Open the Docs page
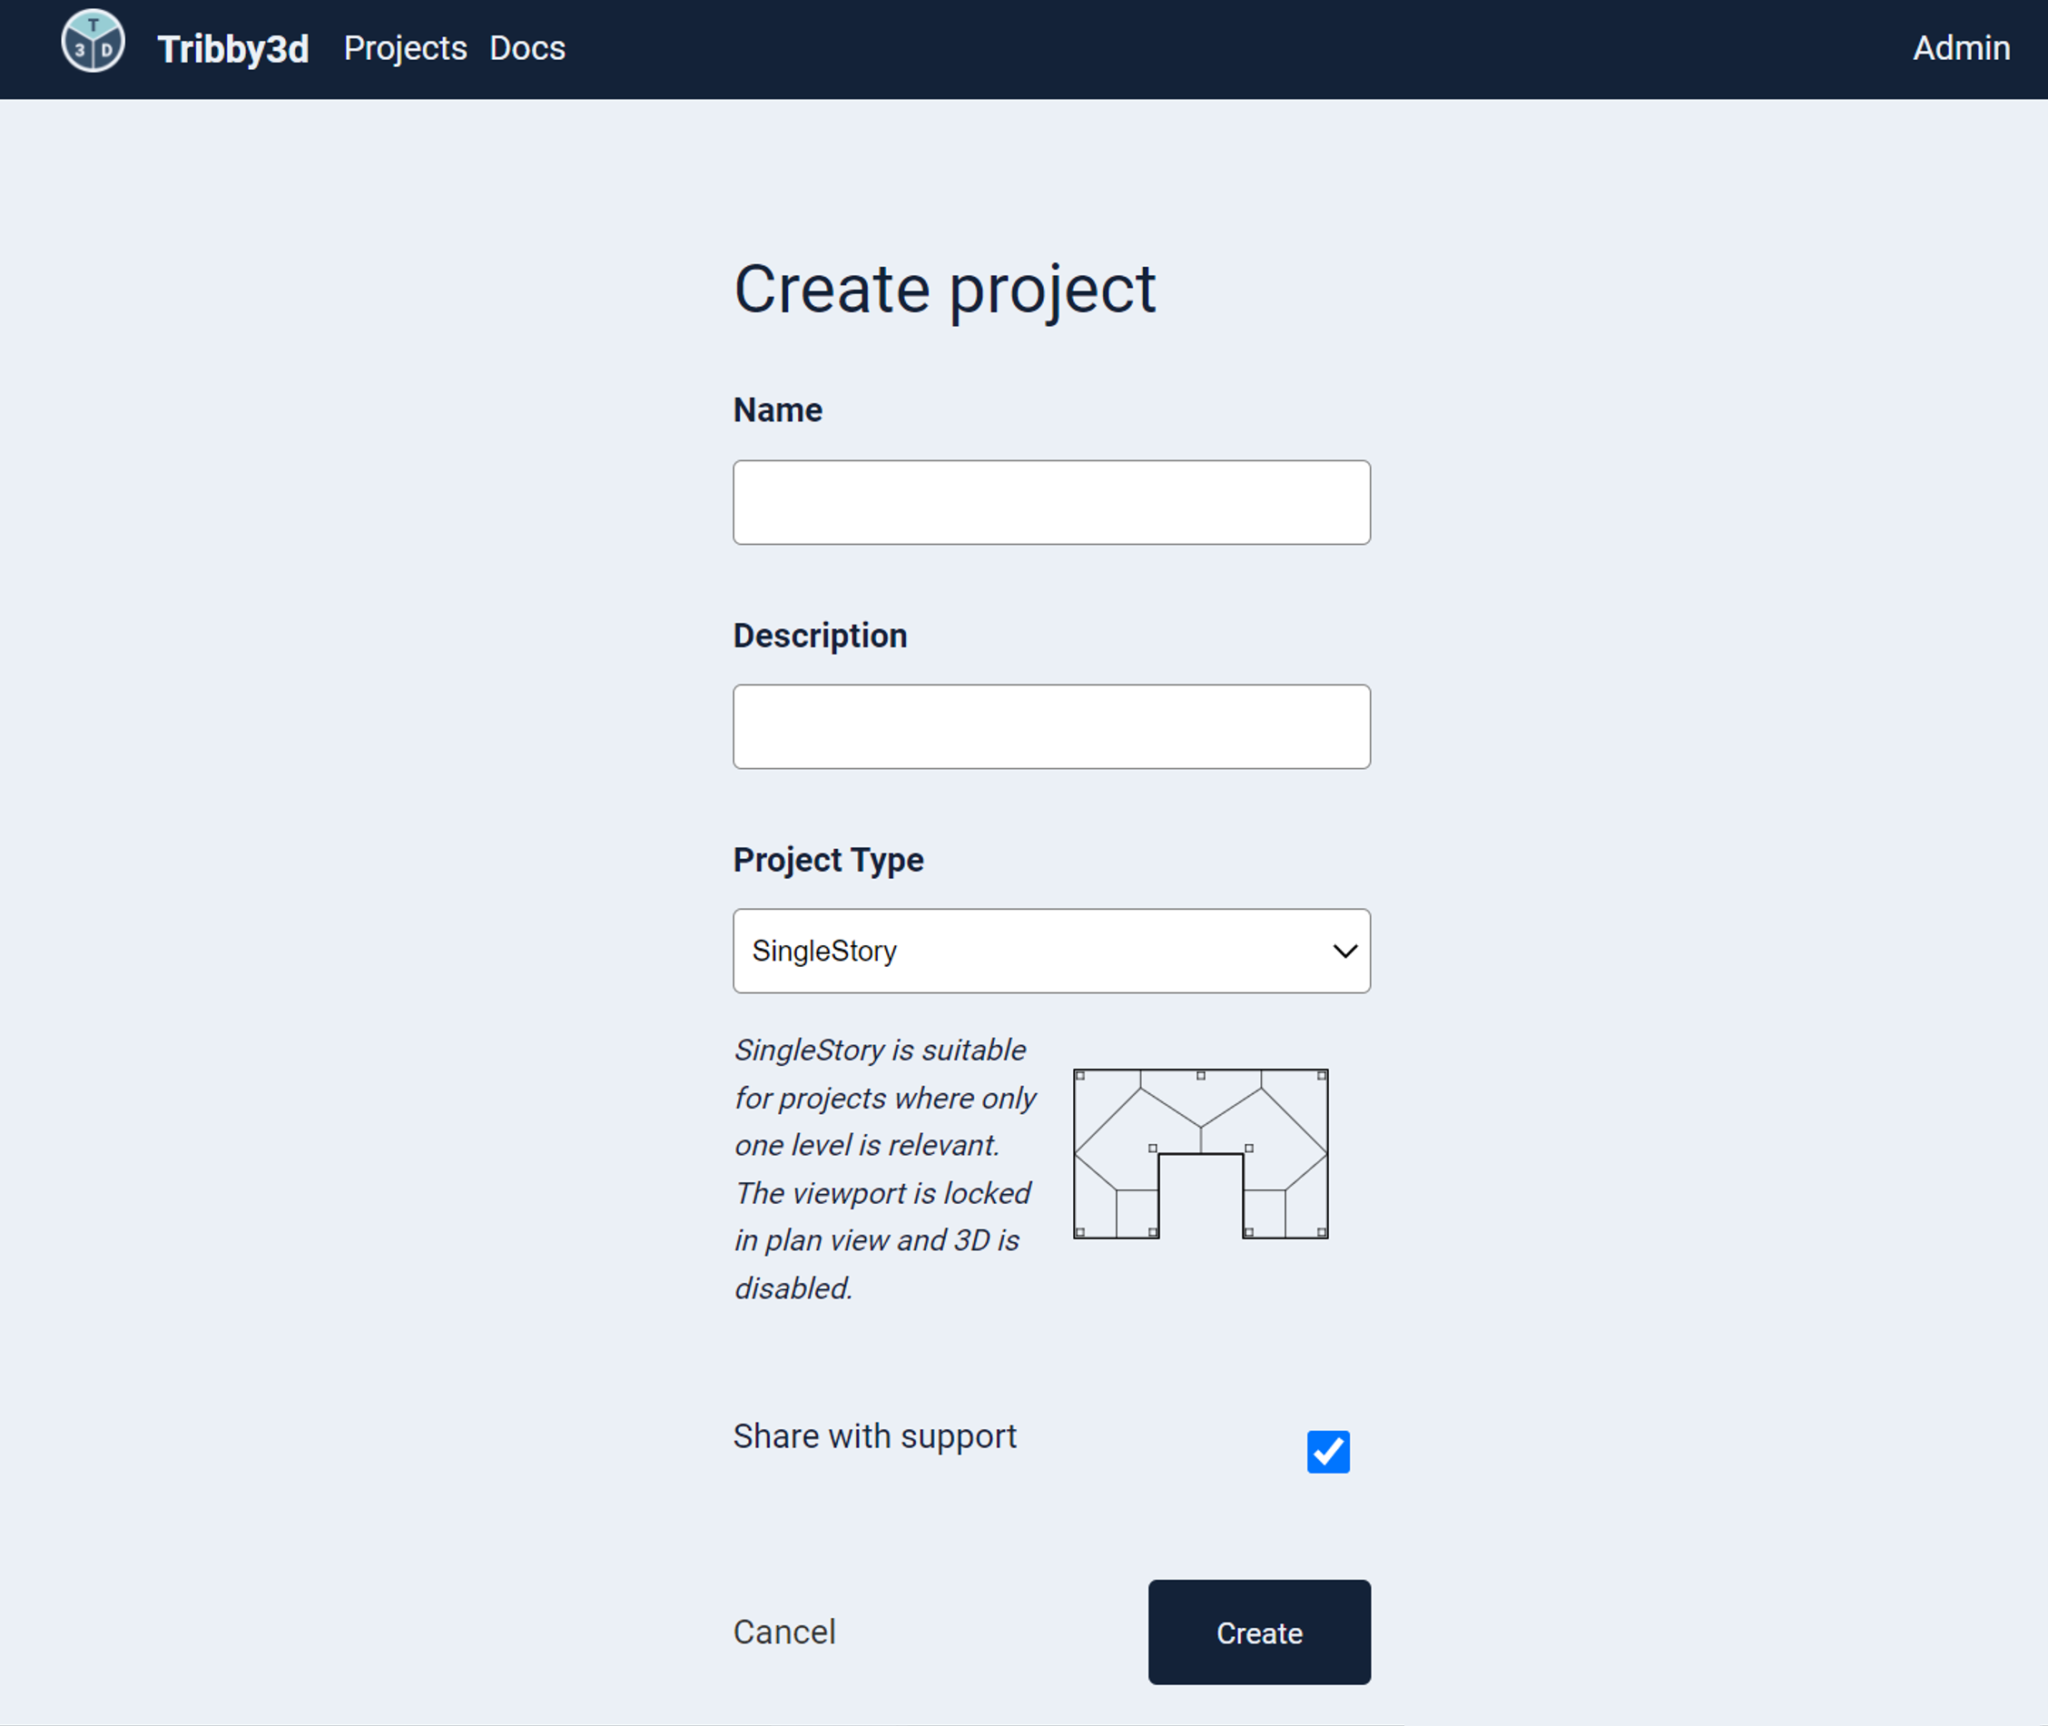 coord(526,48)
